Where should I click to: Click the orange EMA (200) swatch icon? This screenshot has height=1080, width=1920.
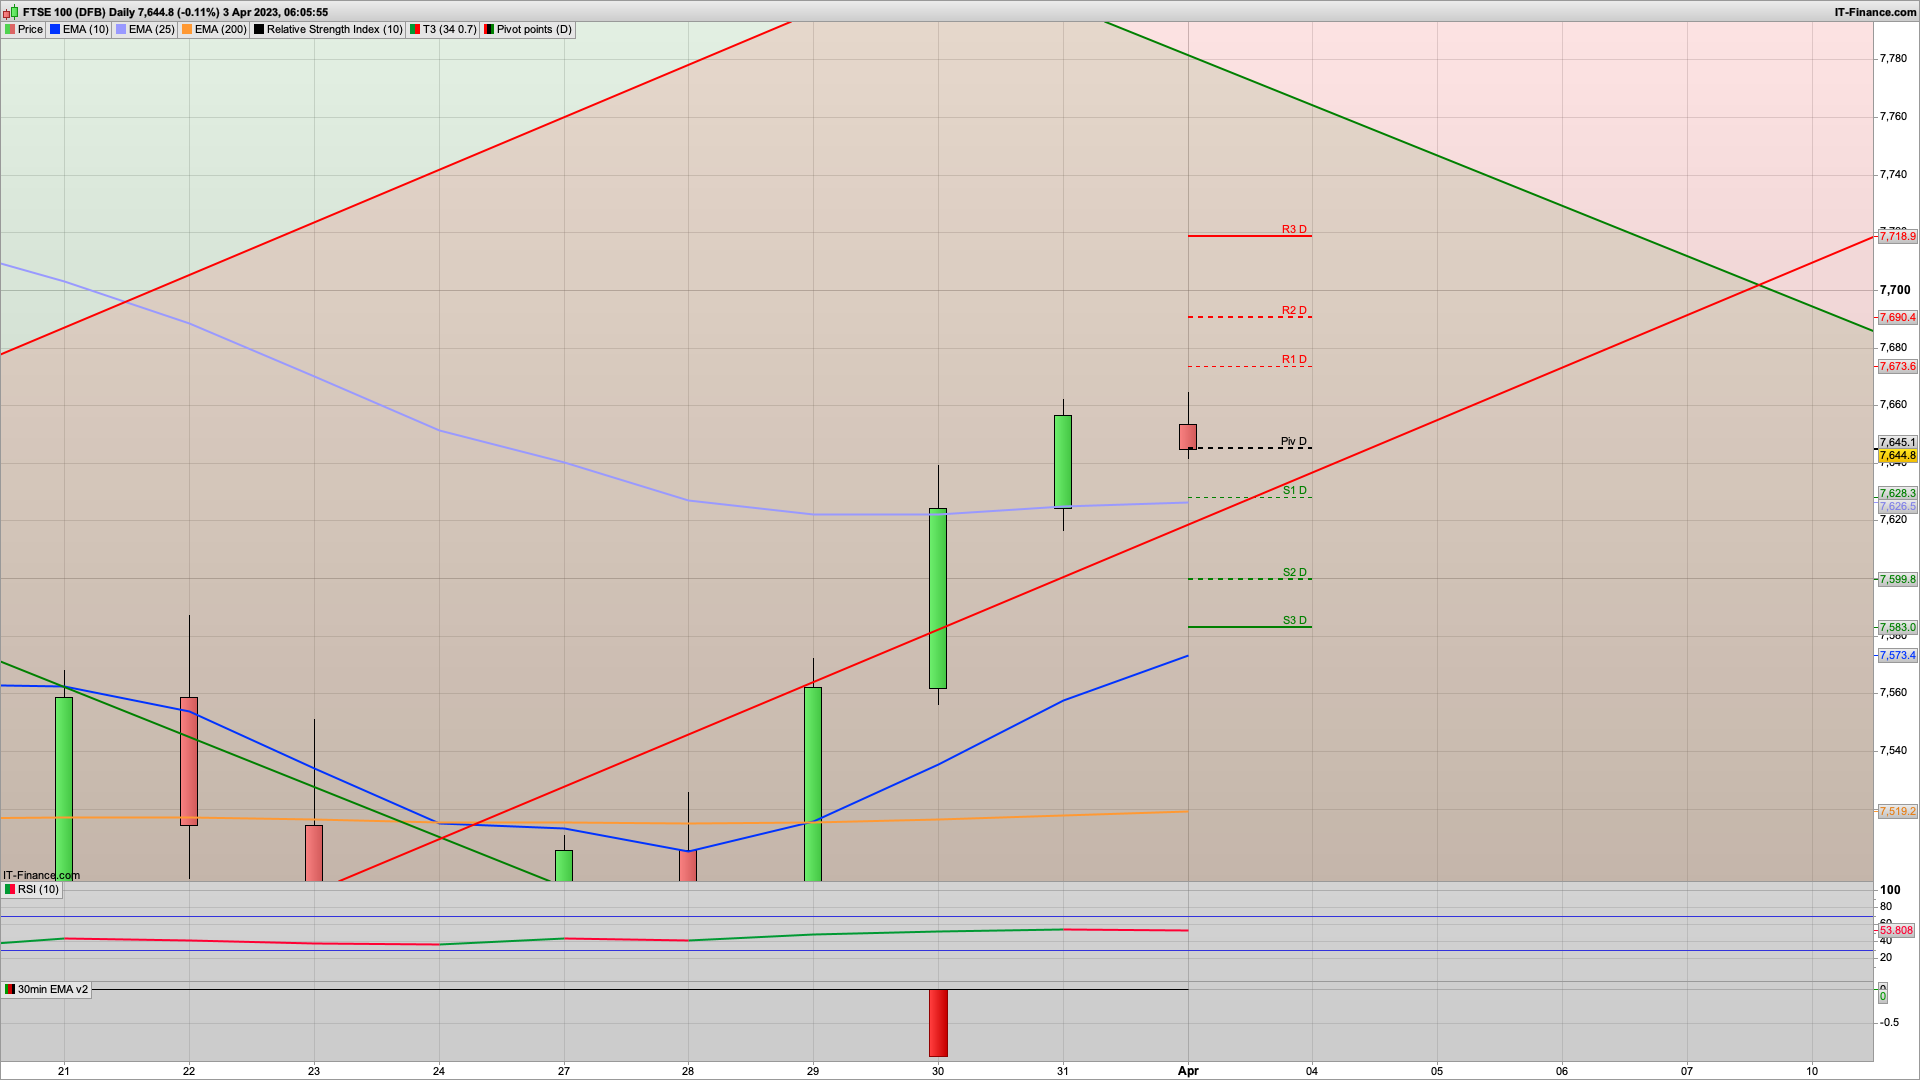point(187,30)
